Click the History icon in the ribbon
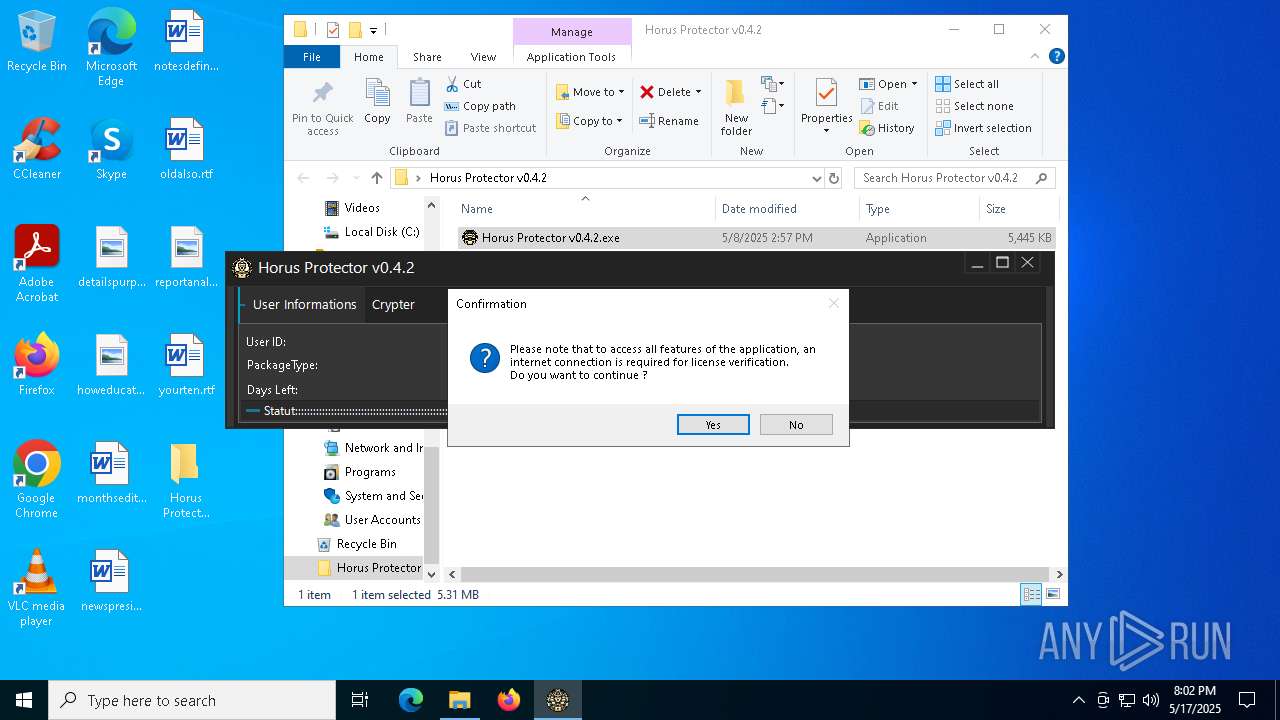Image resolution: width=1280 pixels, height=720 pixels. point(868,128)
